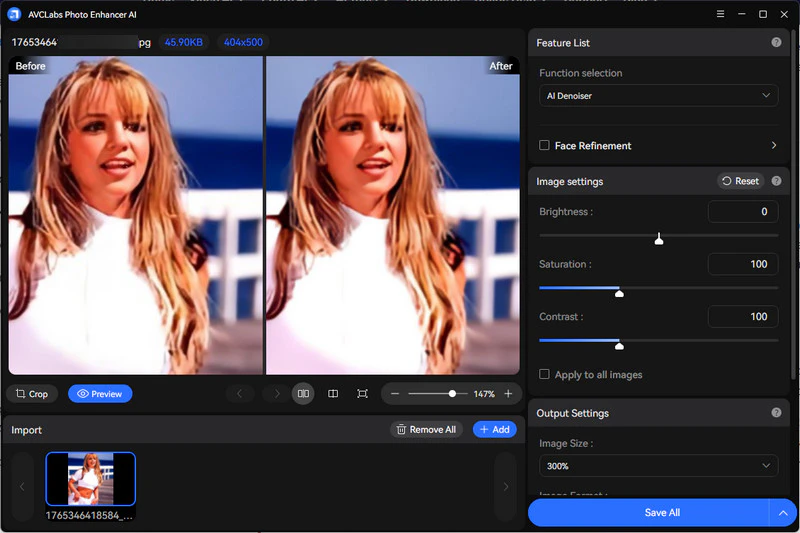Image resolution: width=800 pixels, height=533 pixels.
Task: Expand Save All options arrow
Action: 783,513
